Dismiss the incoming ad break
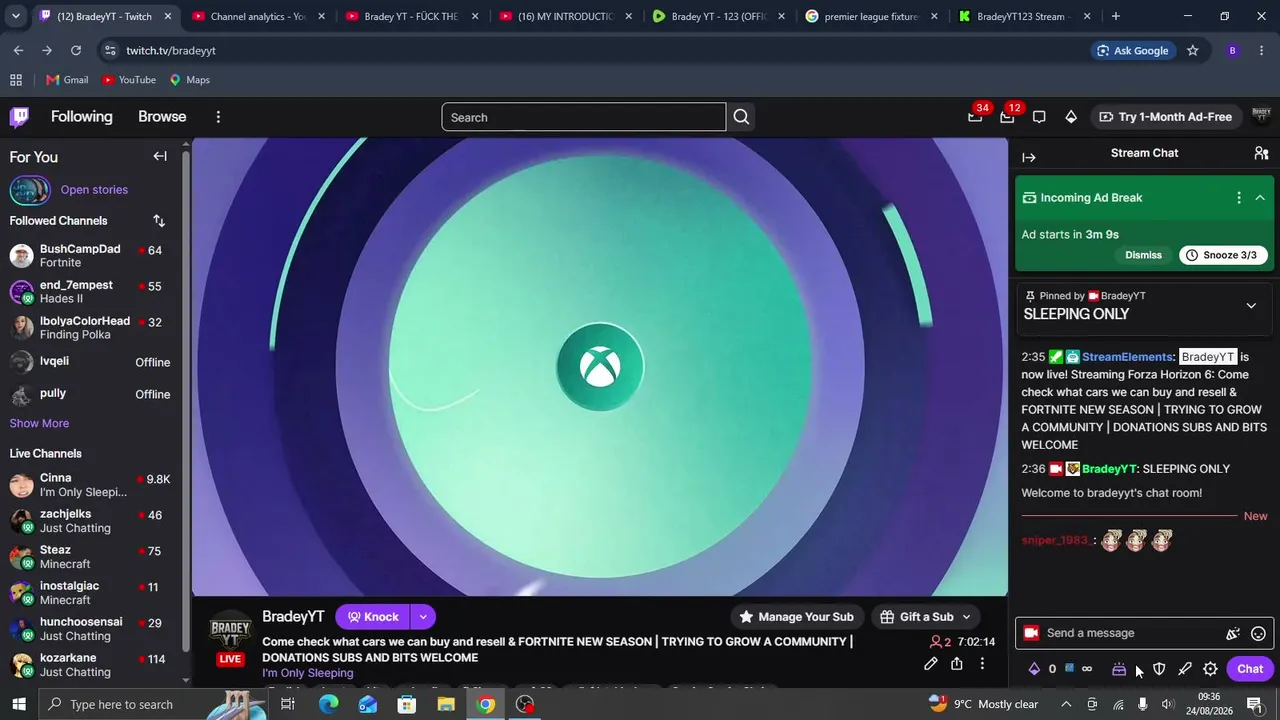This screenshot has height=720, width=1280. coord(1143,255)
